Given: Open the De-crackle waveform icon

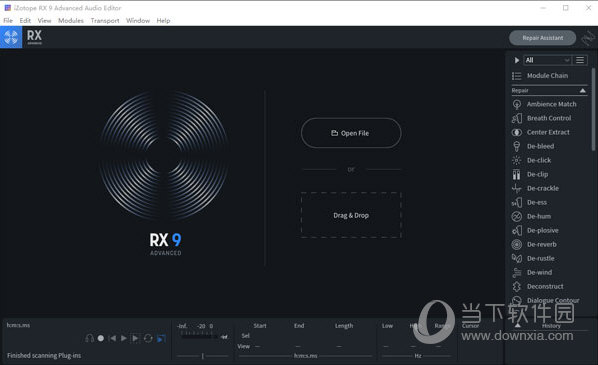Looking at the screenshot, I should tap(517, 188).
